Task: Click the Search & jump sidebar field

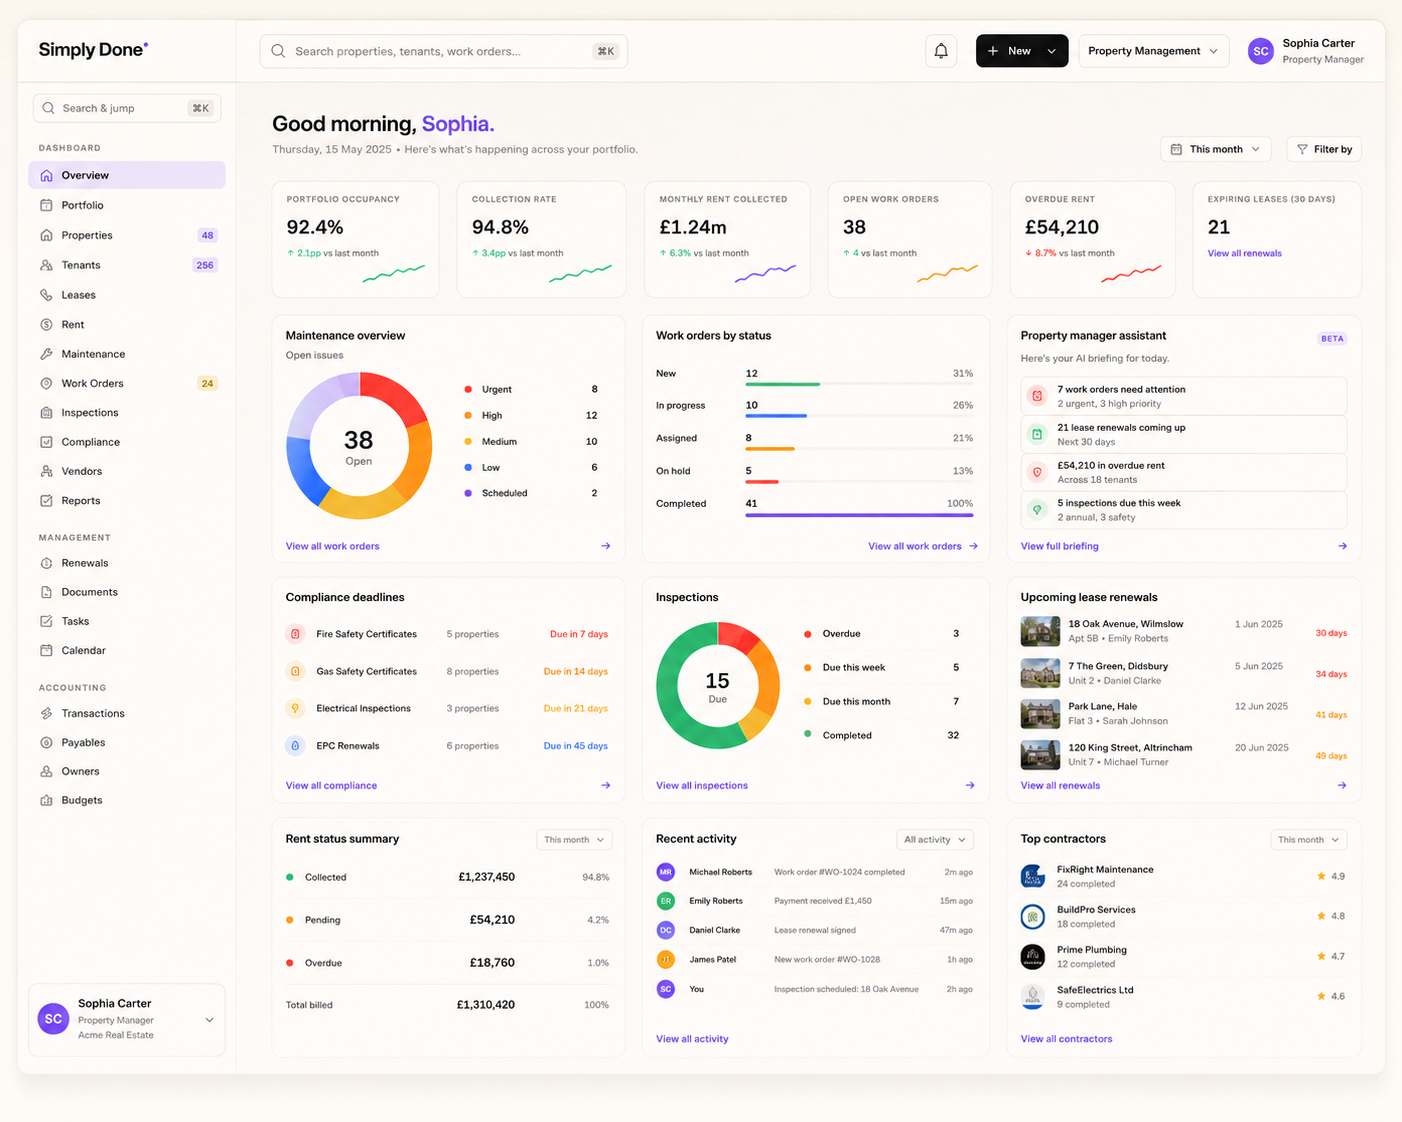Action: point(127,108)
